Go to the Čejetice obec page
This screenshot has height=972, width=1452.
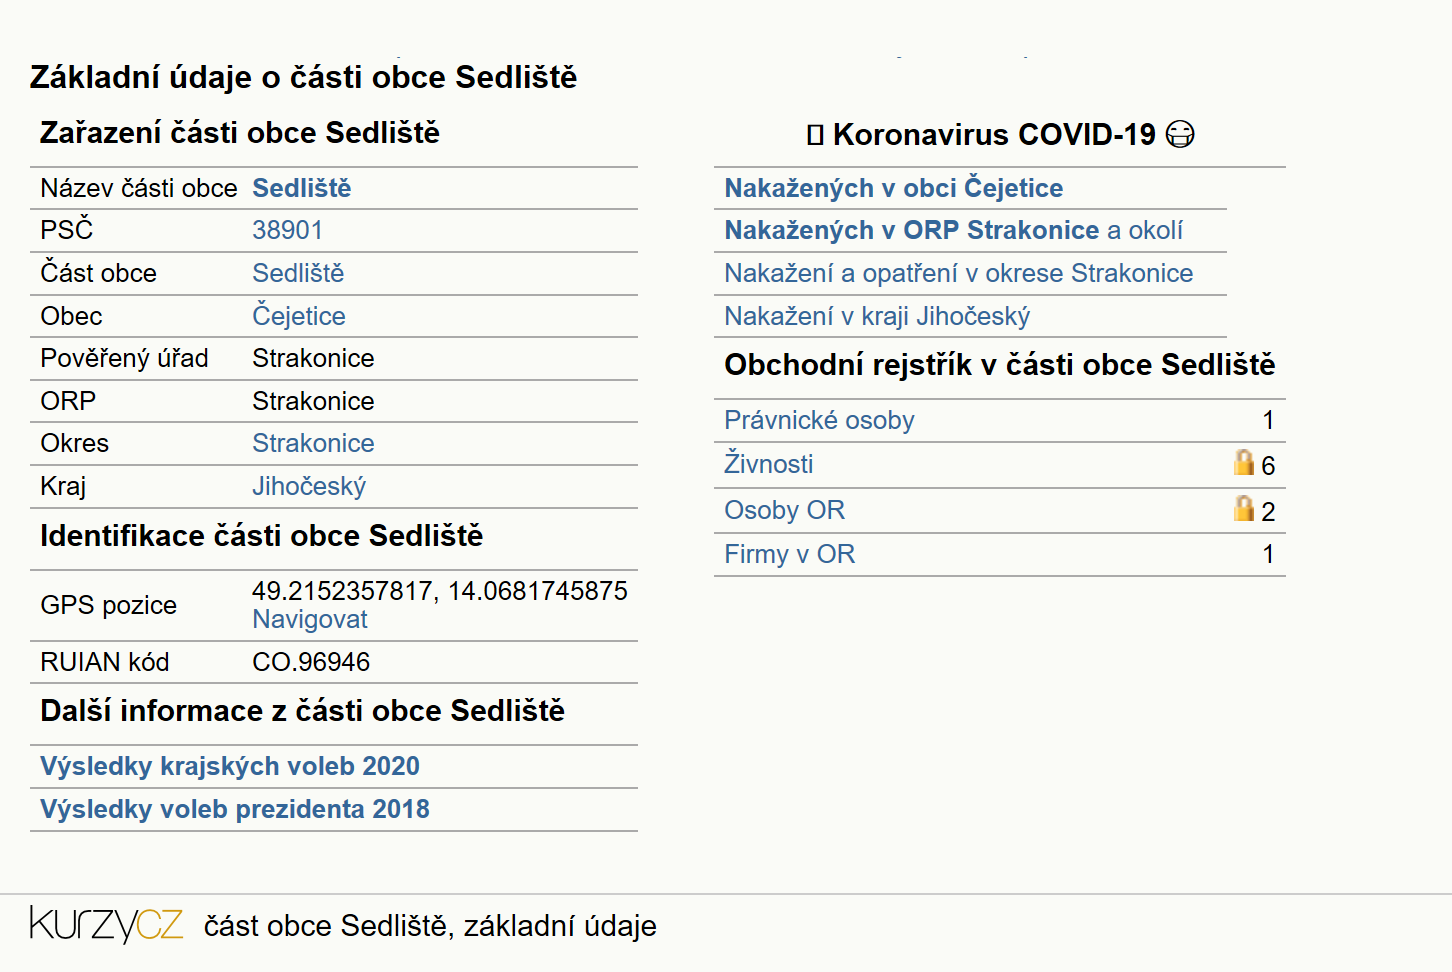[x=298, y=315]
